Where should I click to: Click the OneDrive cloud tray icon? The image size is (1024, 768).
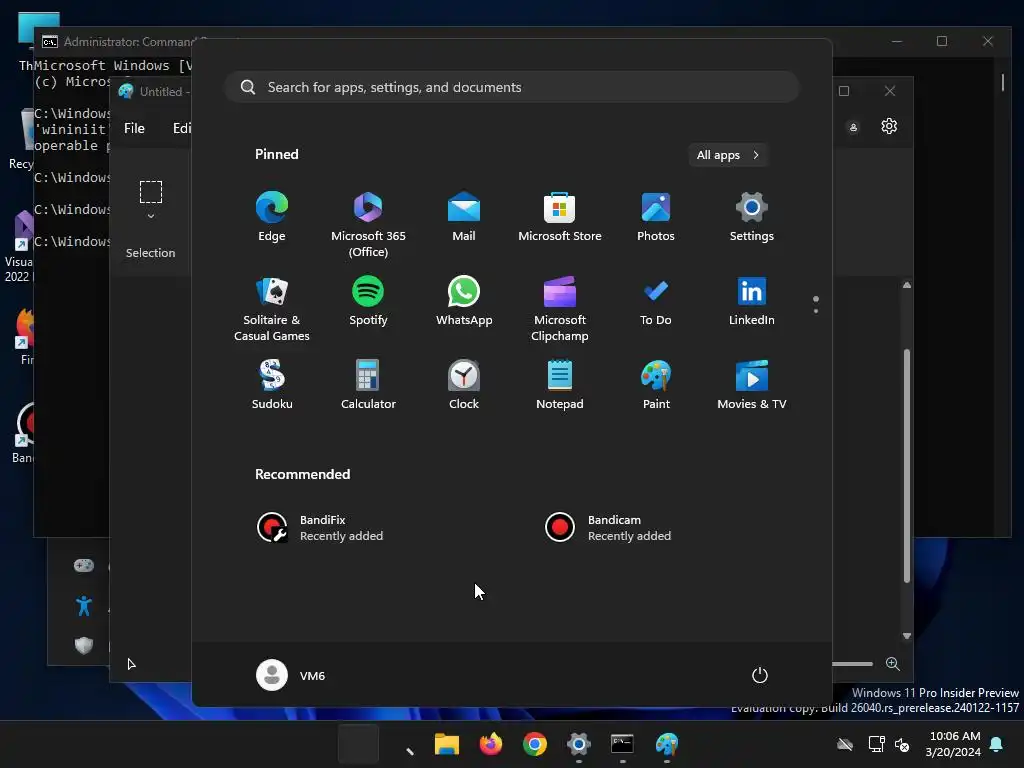point(845,744)
